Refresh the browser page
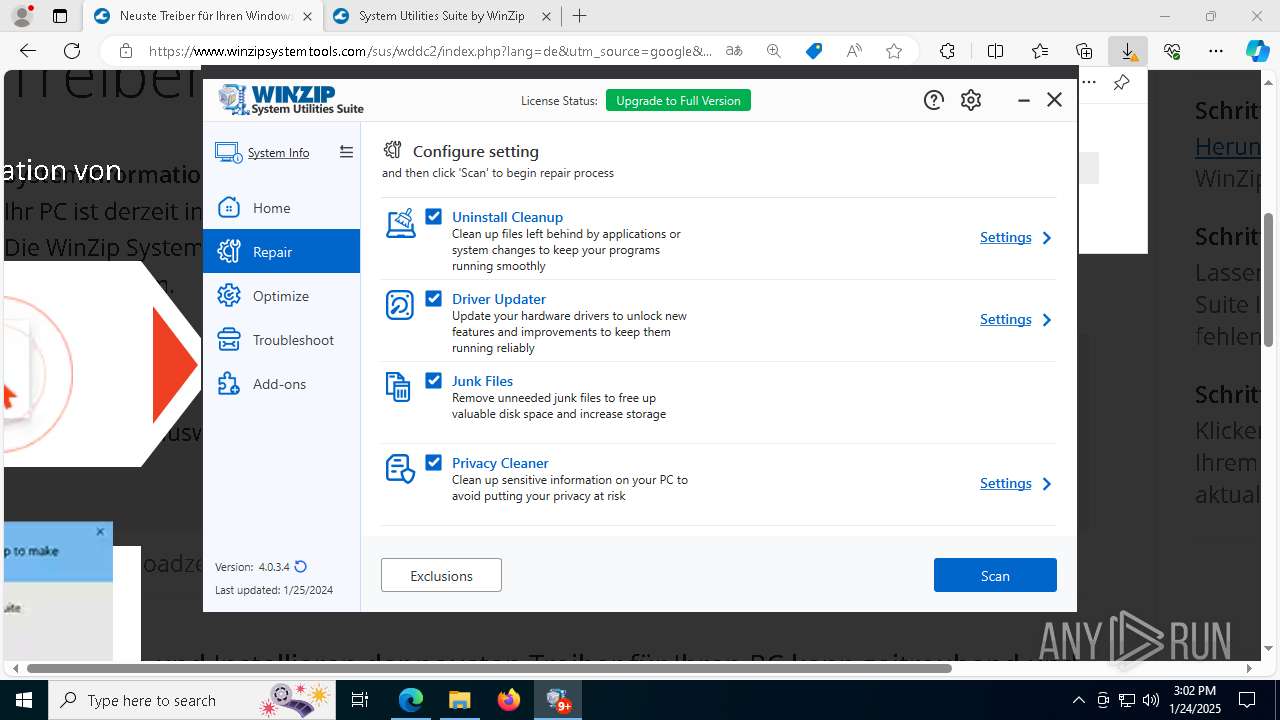Screen dimensions: 1280x720 [72, 51]
